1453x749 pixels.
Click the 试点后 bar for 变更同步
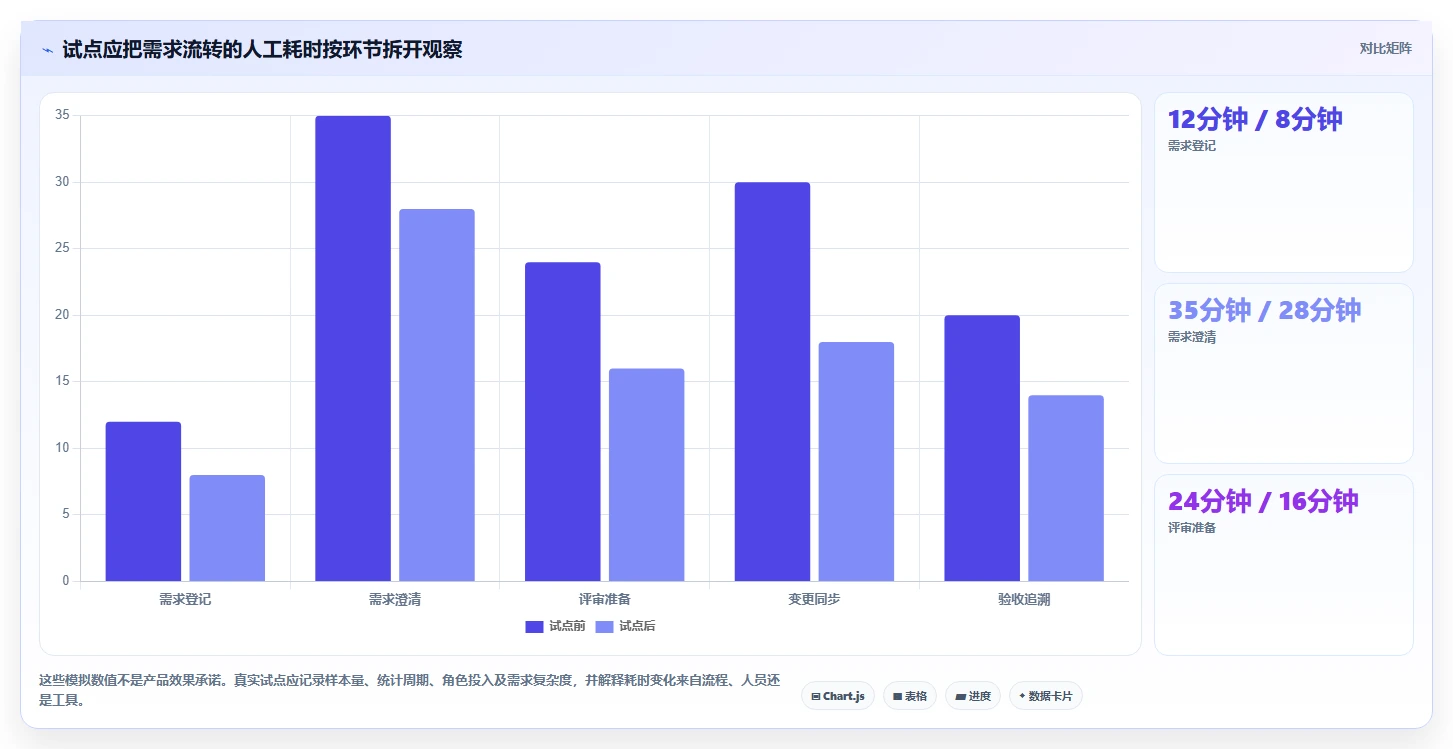pyautogui.click(x=857, y=462)
